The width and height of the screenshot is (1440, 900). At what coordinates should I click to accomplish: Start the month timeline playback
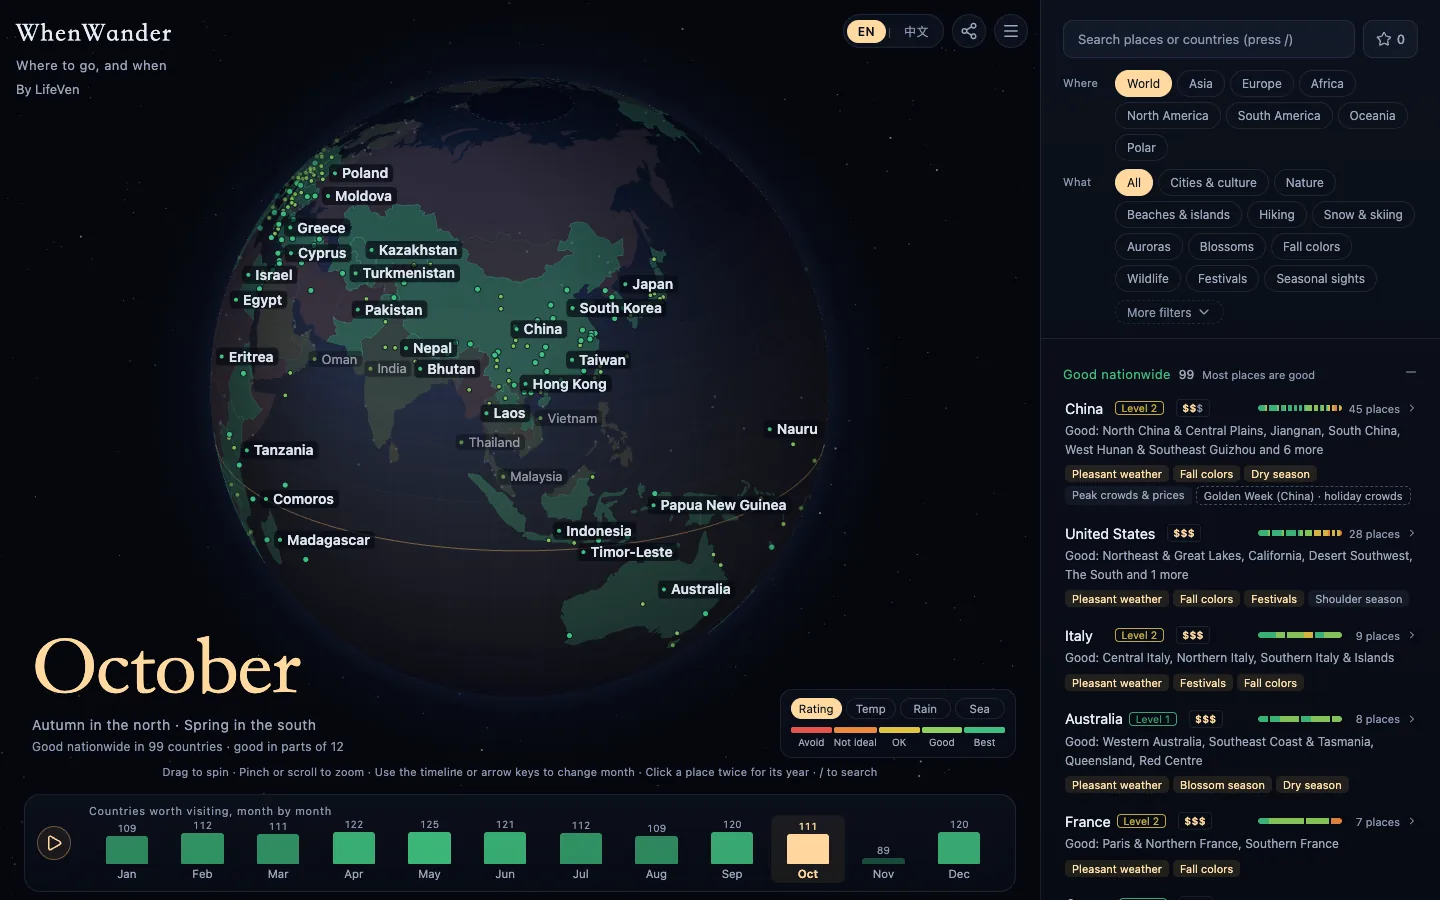(54, 843)
